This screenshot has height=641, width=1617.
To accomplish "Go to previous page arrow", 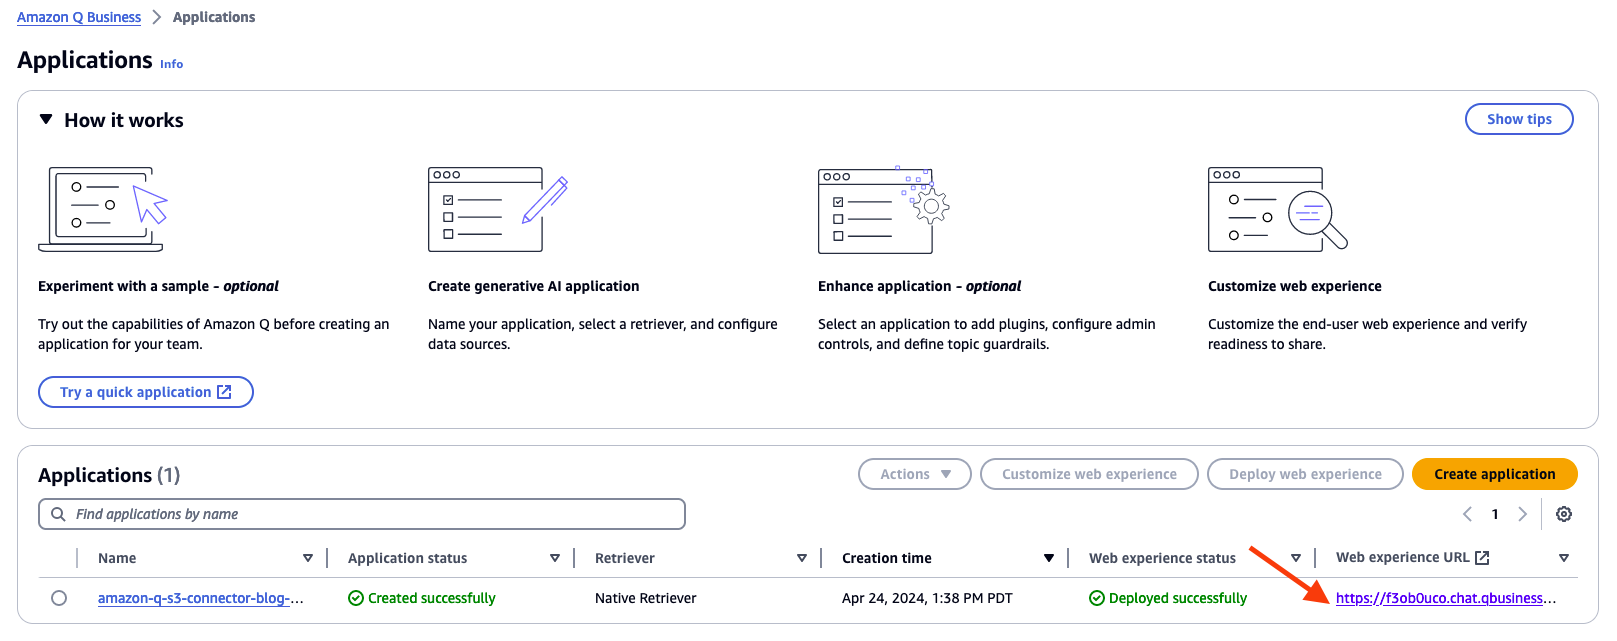I will pos(1467,514).
